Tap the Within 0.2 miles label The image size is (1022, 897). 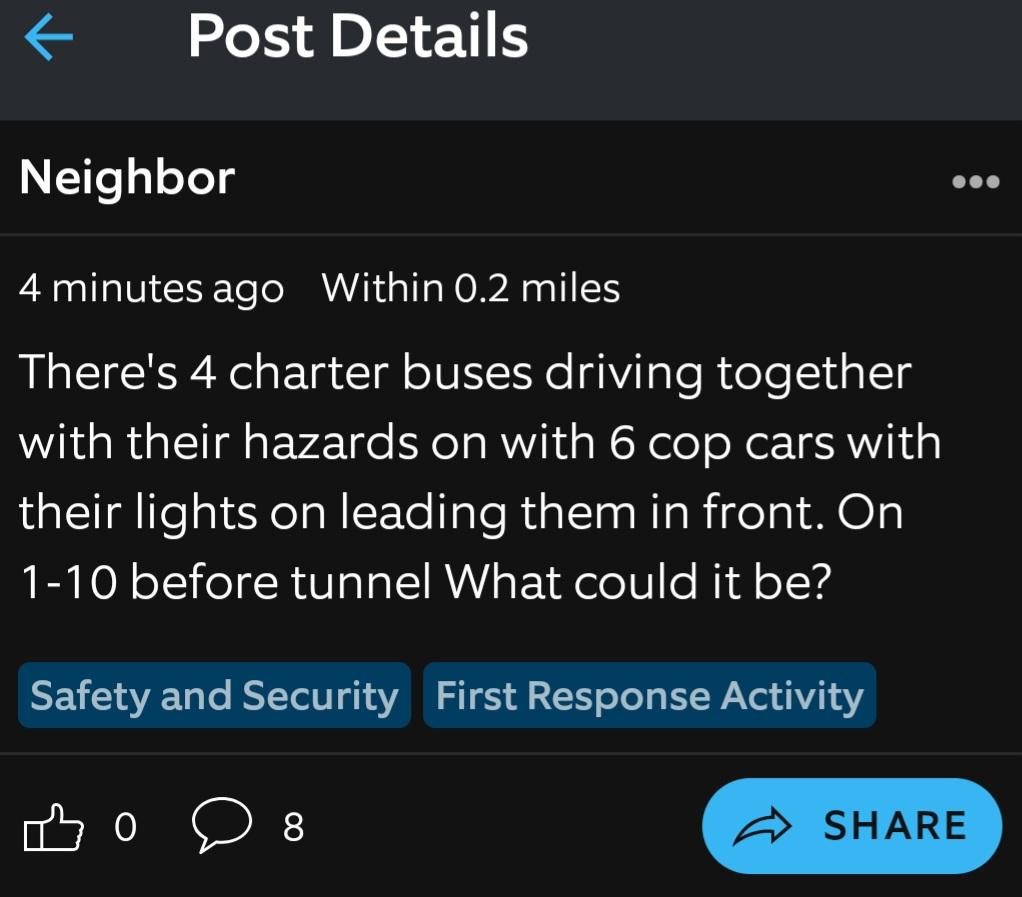click(x=471, y=288)
